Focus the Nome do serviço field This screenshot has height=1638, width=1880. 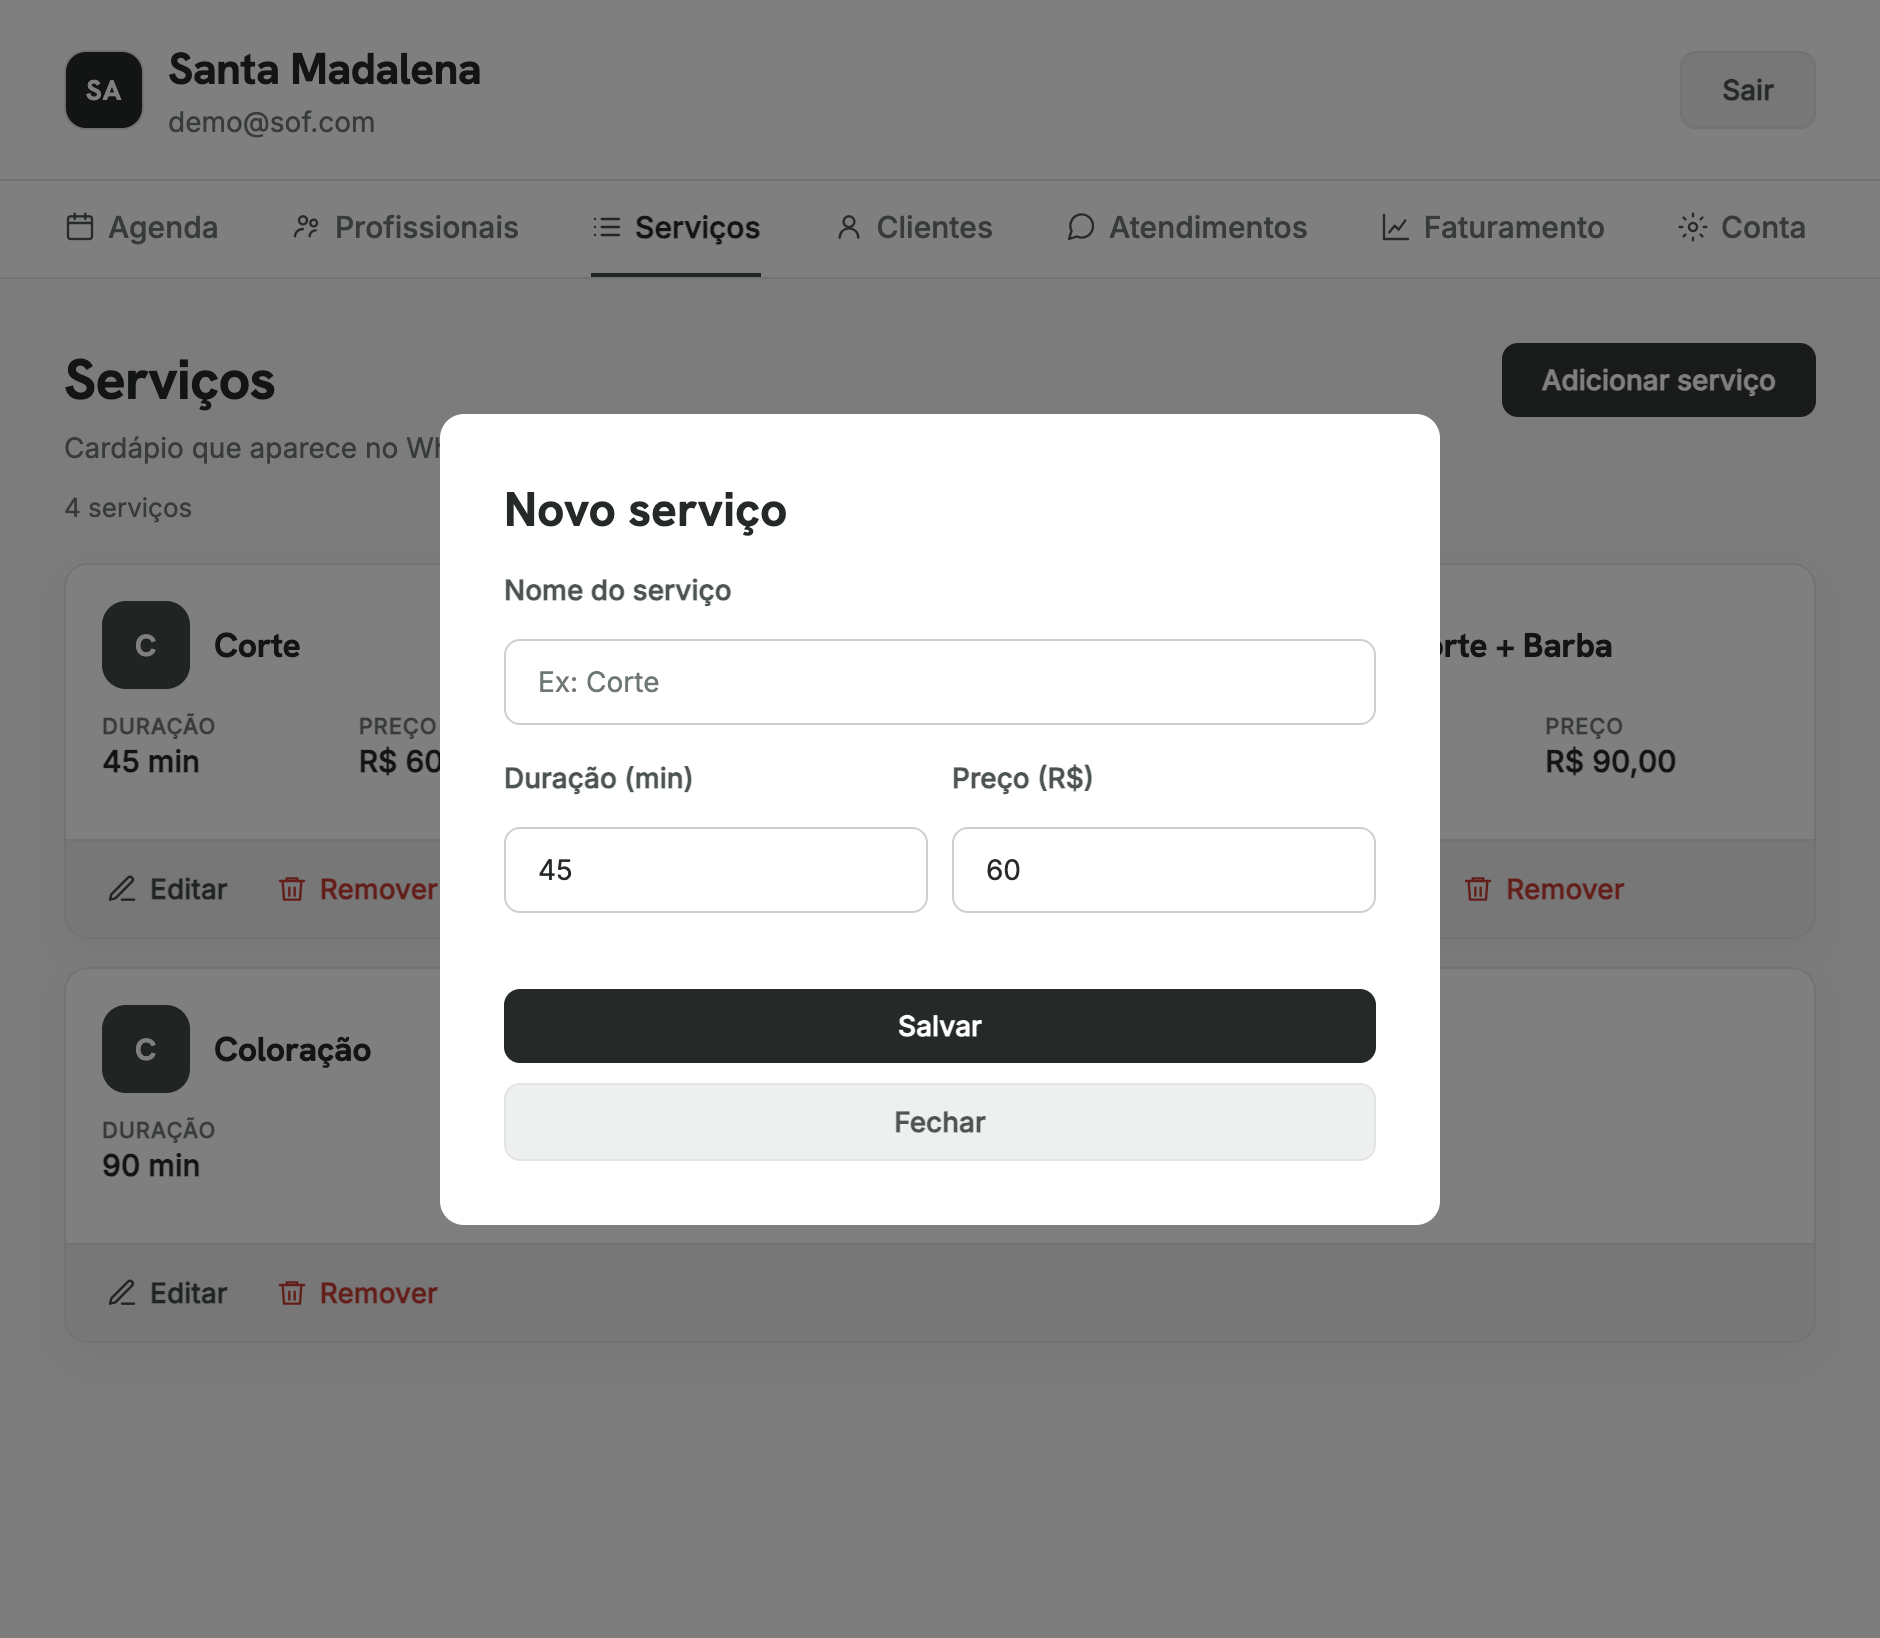point(940,682)
